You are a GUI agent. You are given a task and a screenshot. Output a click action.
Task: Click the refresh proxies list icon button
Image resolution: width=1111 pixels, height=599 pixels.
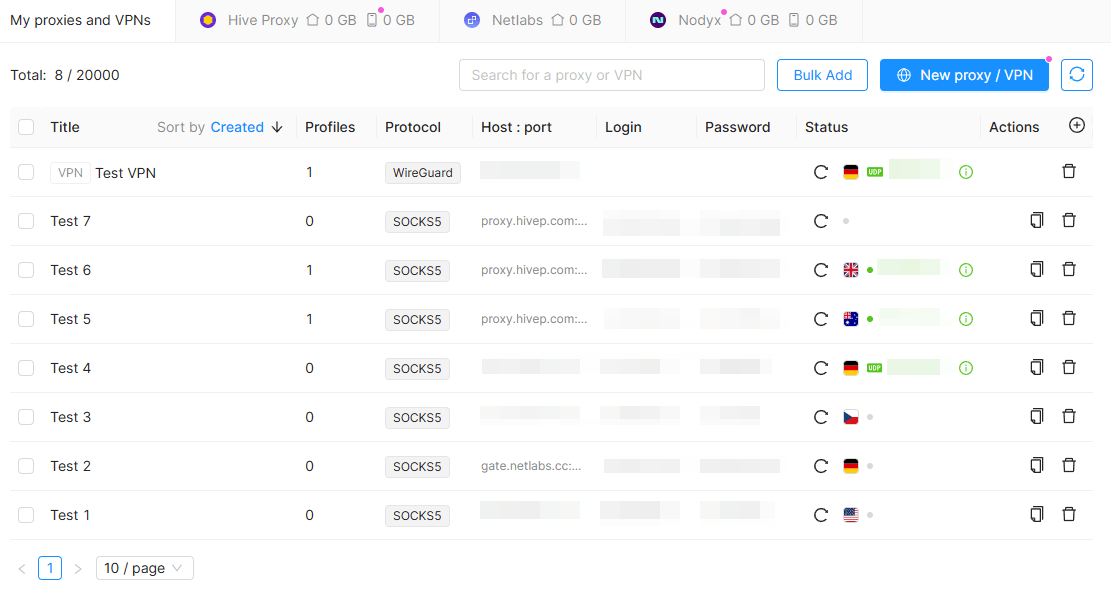pos(1076,75)
